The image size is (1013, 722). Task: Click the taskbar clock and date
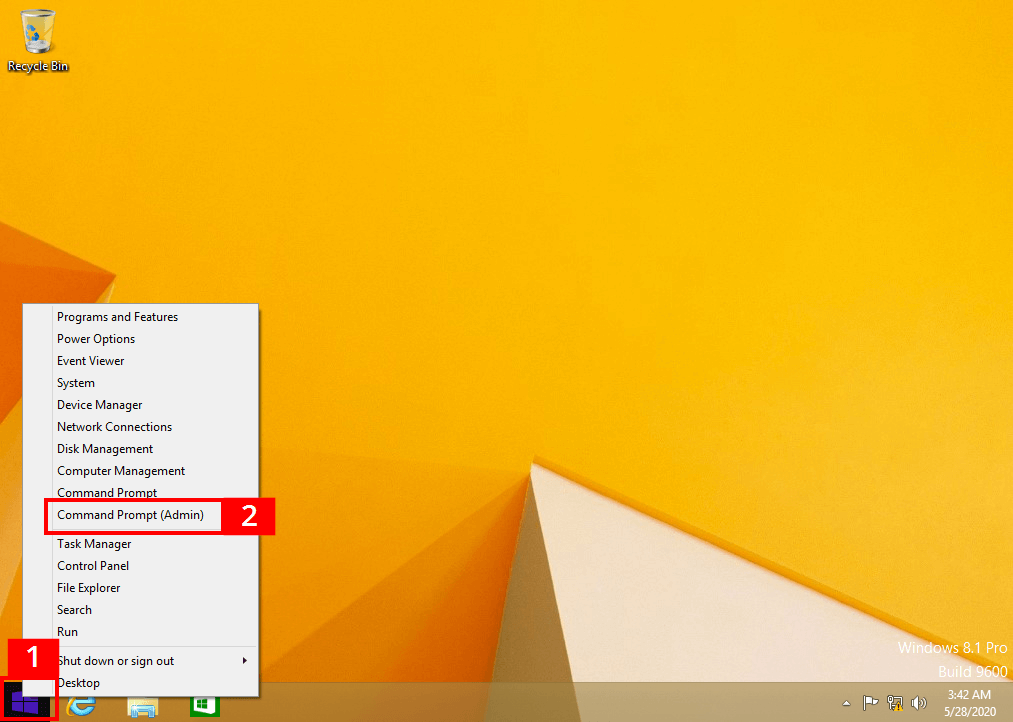968,703
